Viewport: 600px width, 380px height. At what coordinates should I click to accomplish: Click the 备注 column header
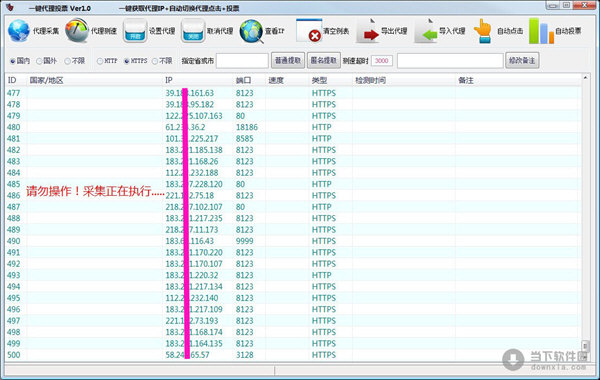click(x=466, y=80)
